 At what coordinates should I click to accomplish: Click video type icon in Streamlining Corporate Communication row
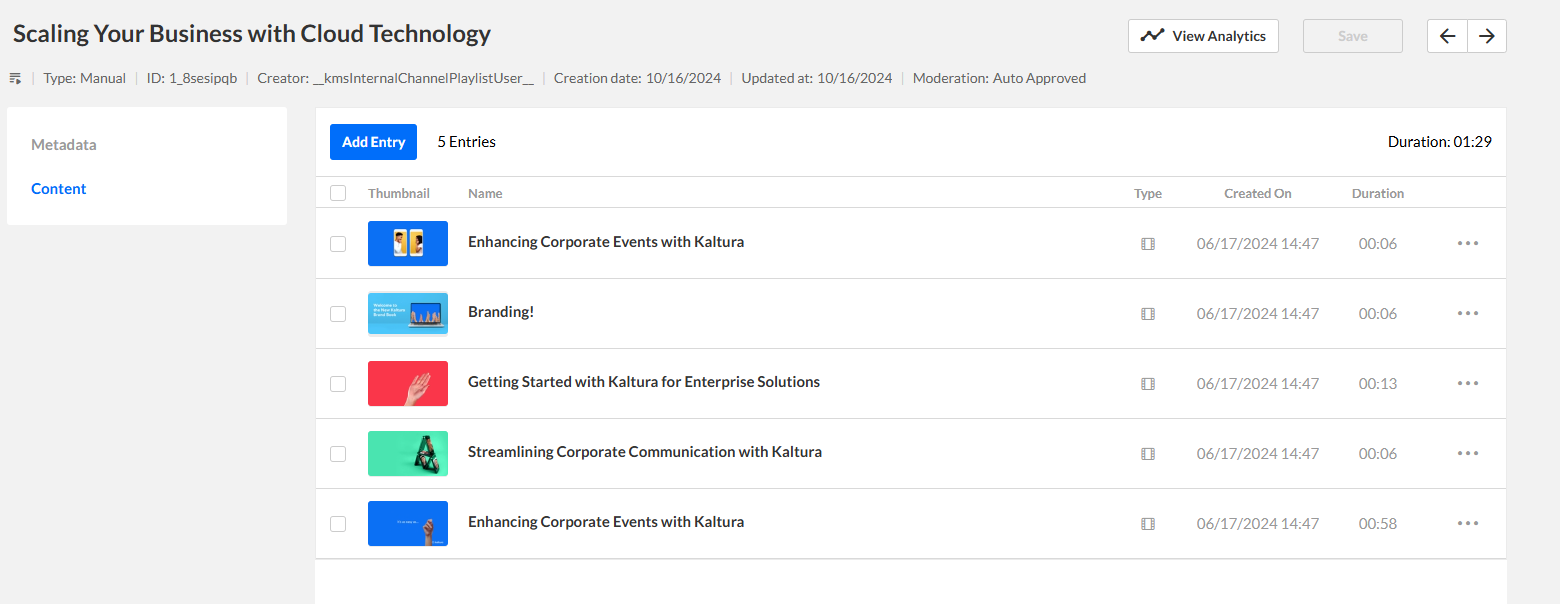coord(1148,454)
